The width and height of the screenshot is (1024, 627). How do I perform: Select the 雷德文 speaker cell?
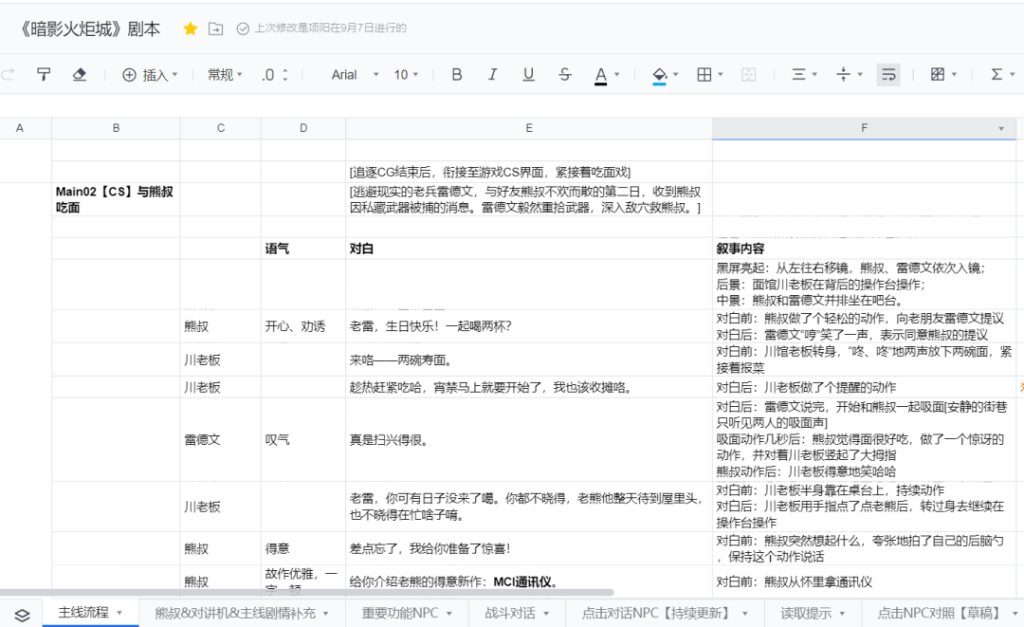(x=221, y=440)
